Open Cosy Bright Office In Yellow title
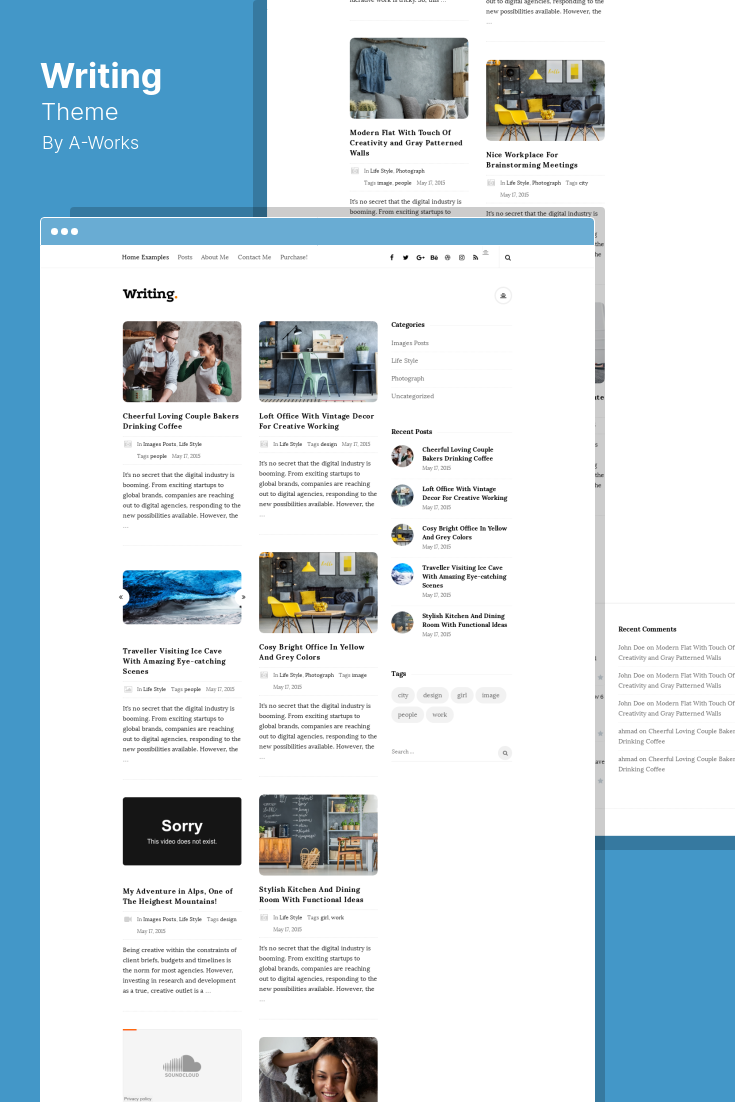The width and height of the screenshot is (735, 1102). 311,652
